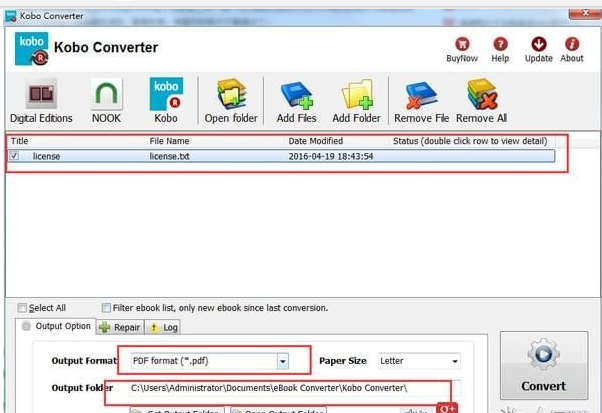This screenshot has width=602, height=413.
Task: Uncheck the license row checkbox
Action: pyautogui.click(x=15, y=156)
